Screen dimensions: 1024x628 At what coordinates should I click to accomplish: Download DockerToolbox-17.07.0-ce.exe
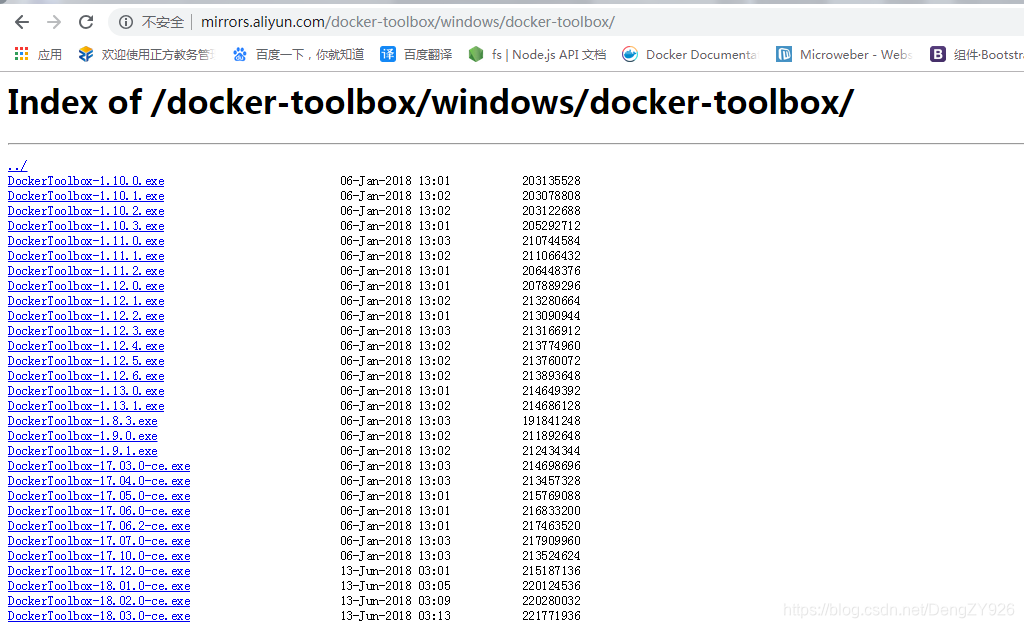[99, 541]
